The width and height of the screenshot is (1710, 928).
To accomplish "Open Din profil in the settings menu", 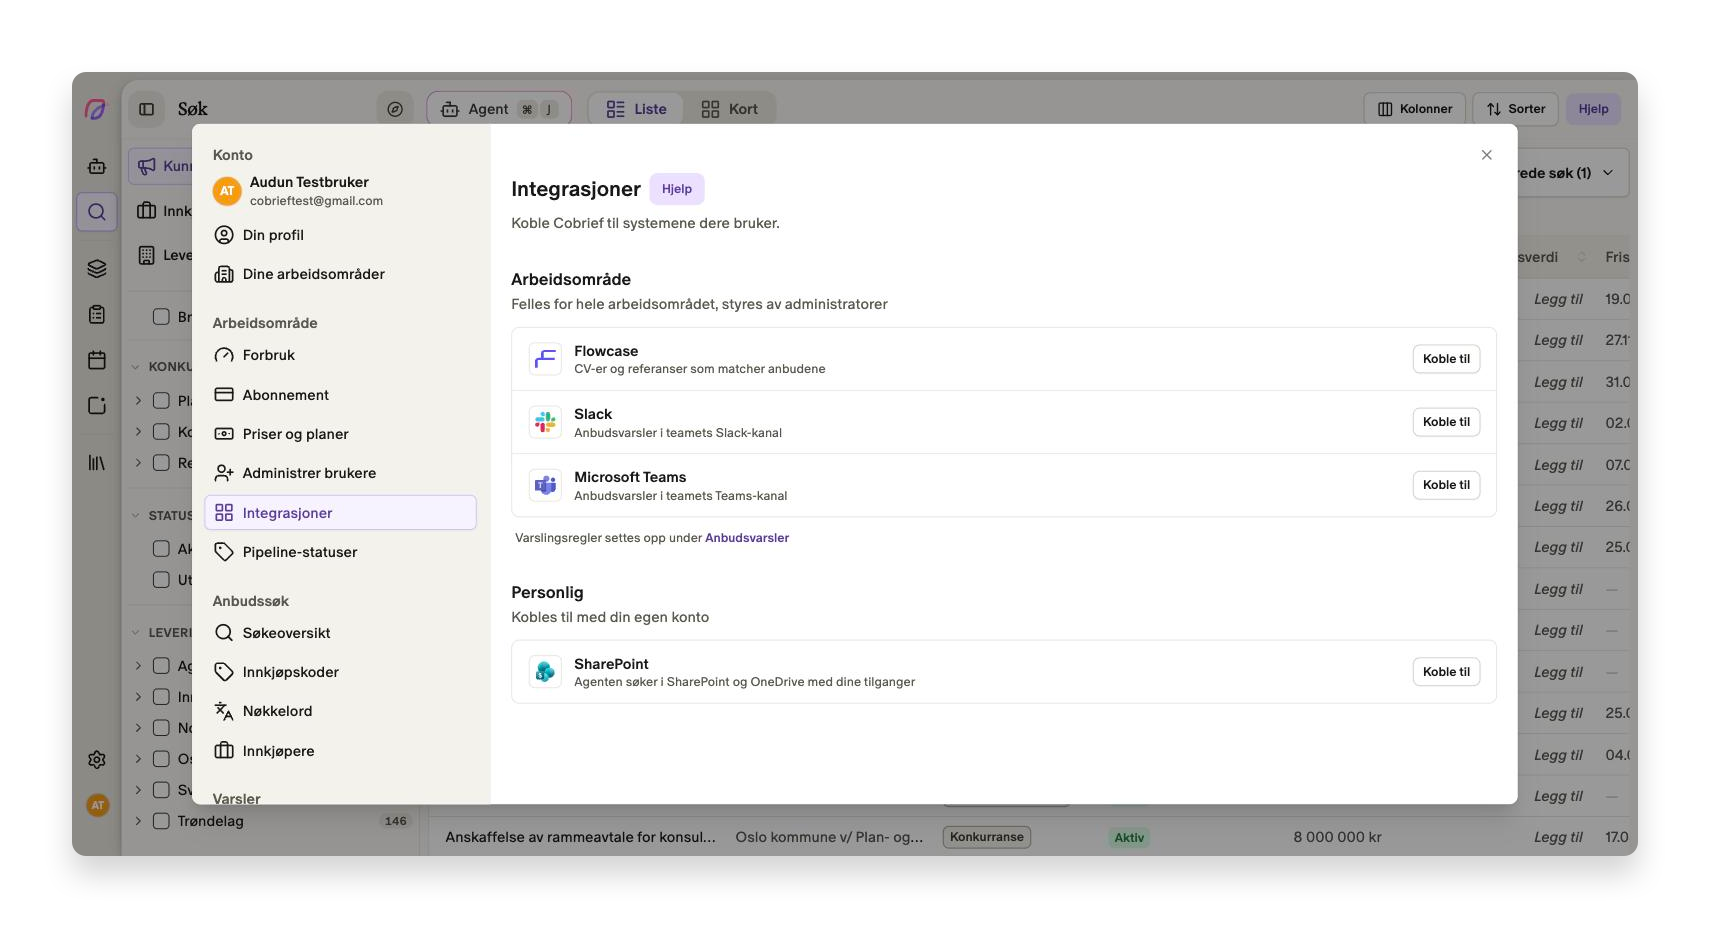I will (340, 235).
